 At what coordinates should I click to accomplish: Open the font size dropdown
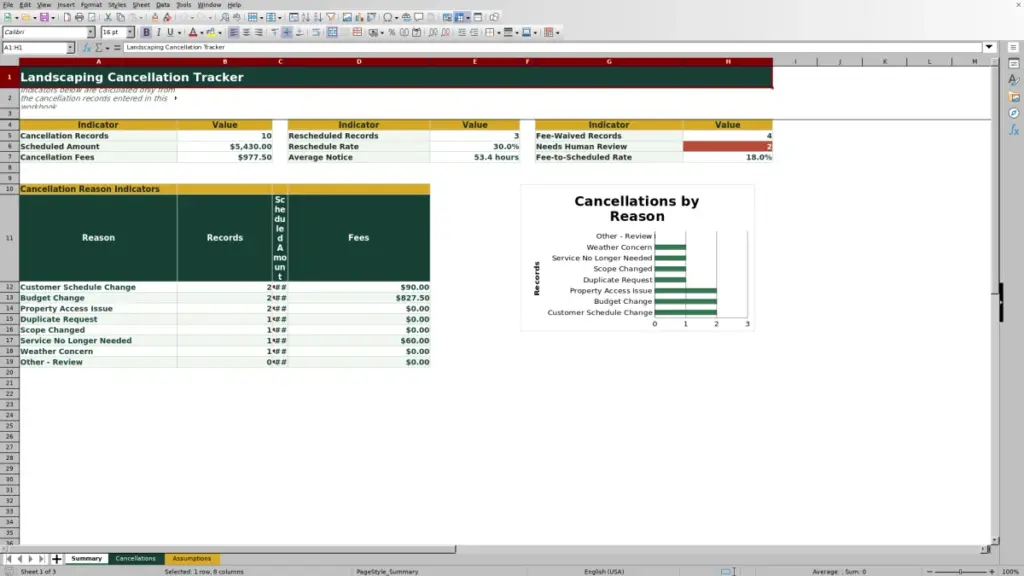[130, 33]
